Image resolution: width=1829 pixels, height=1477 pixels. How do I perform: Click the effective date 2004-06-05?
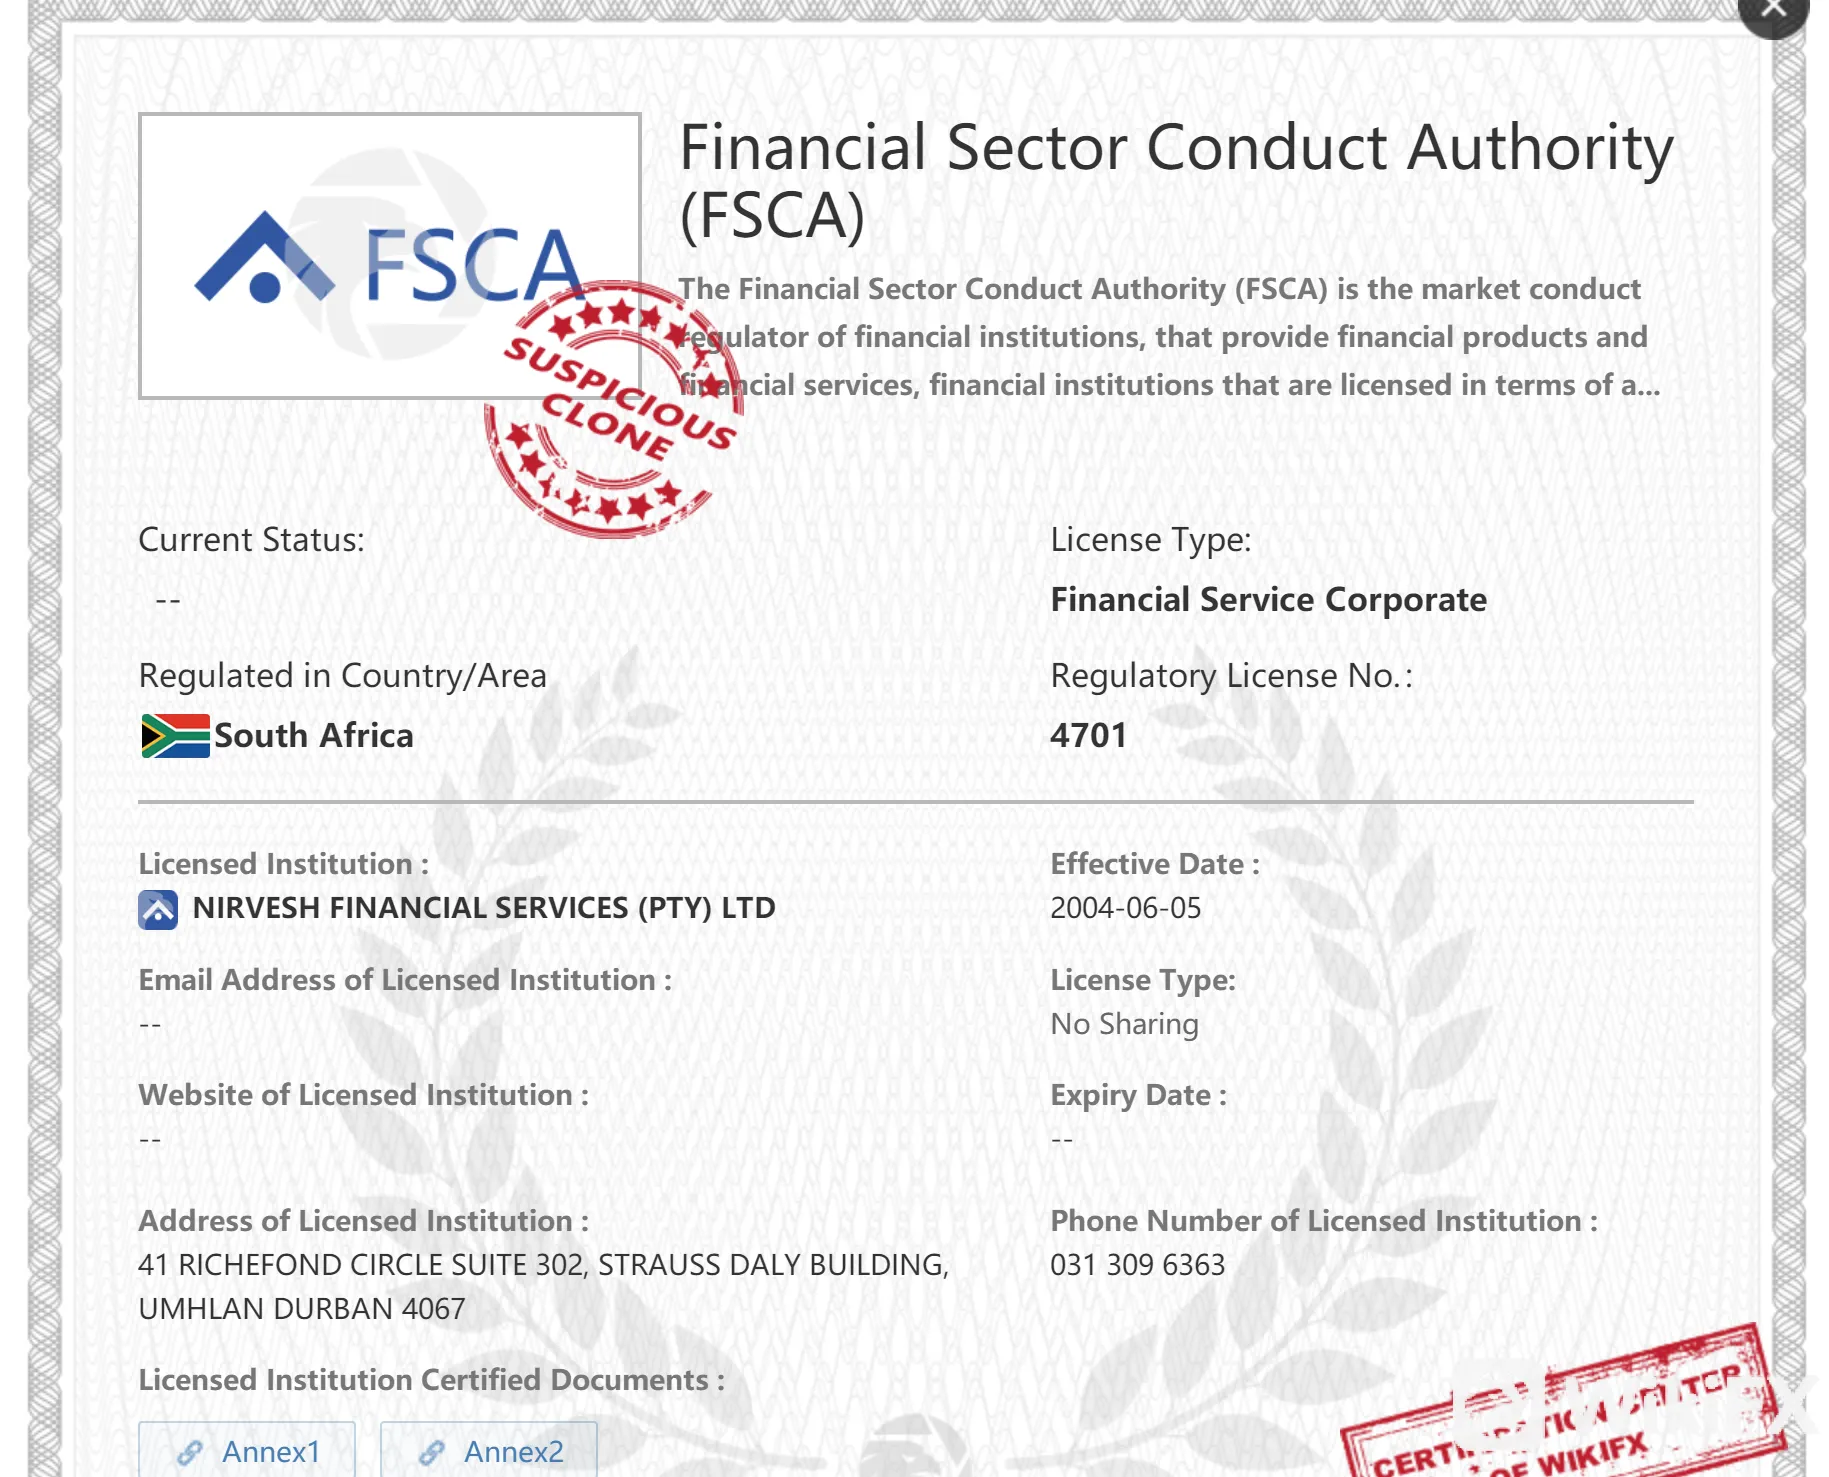1125,908
